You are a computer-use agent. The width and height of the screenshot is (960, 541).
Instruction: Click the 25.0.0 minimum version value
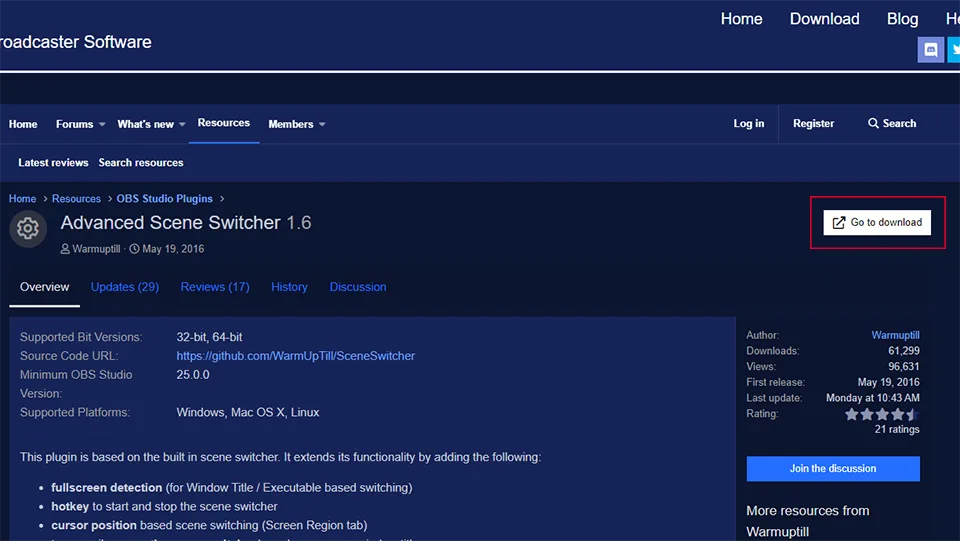[193, 375]
